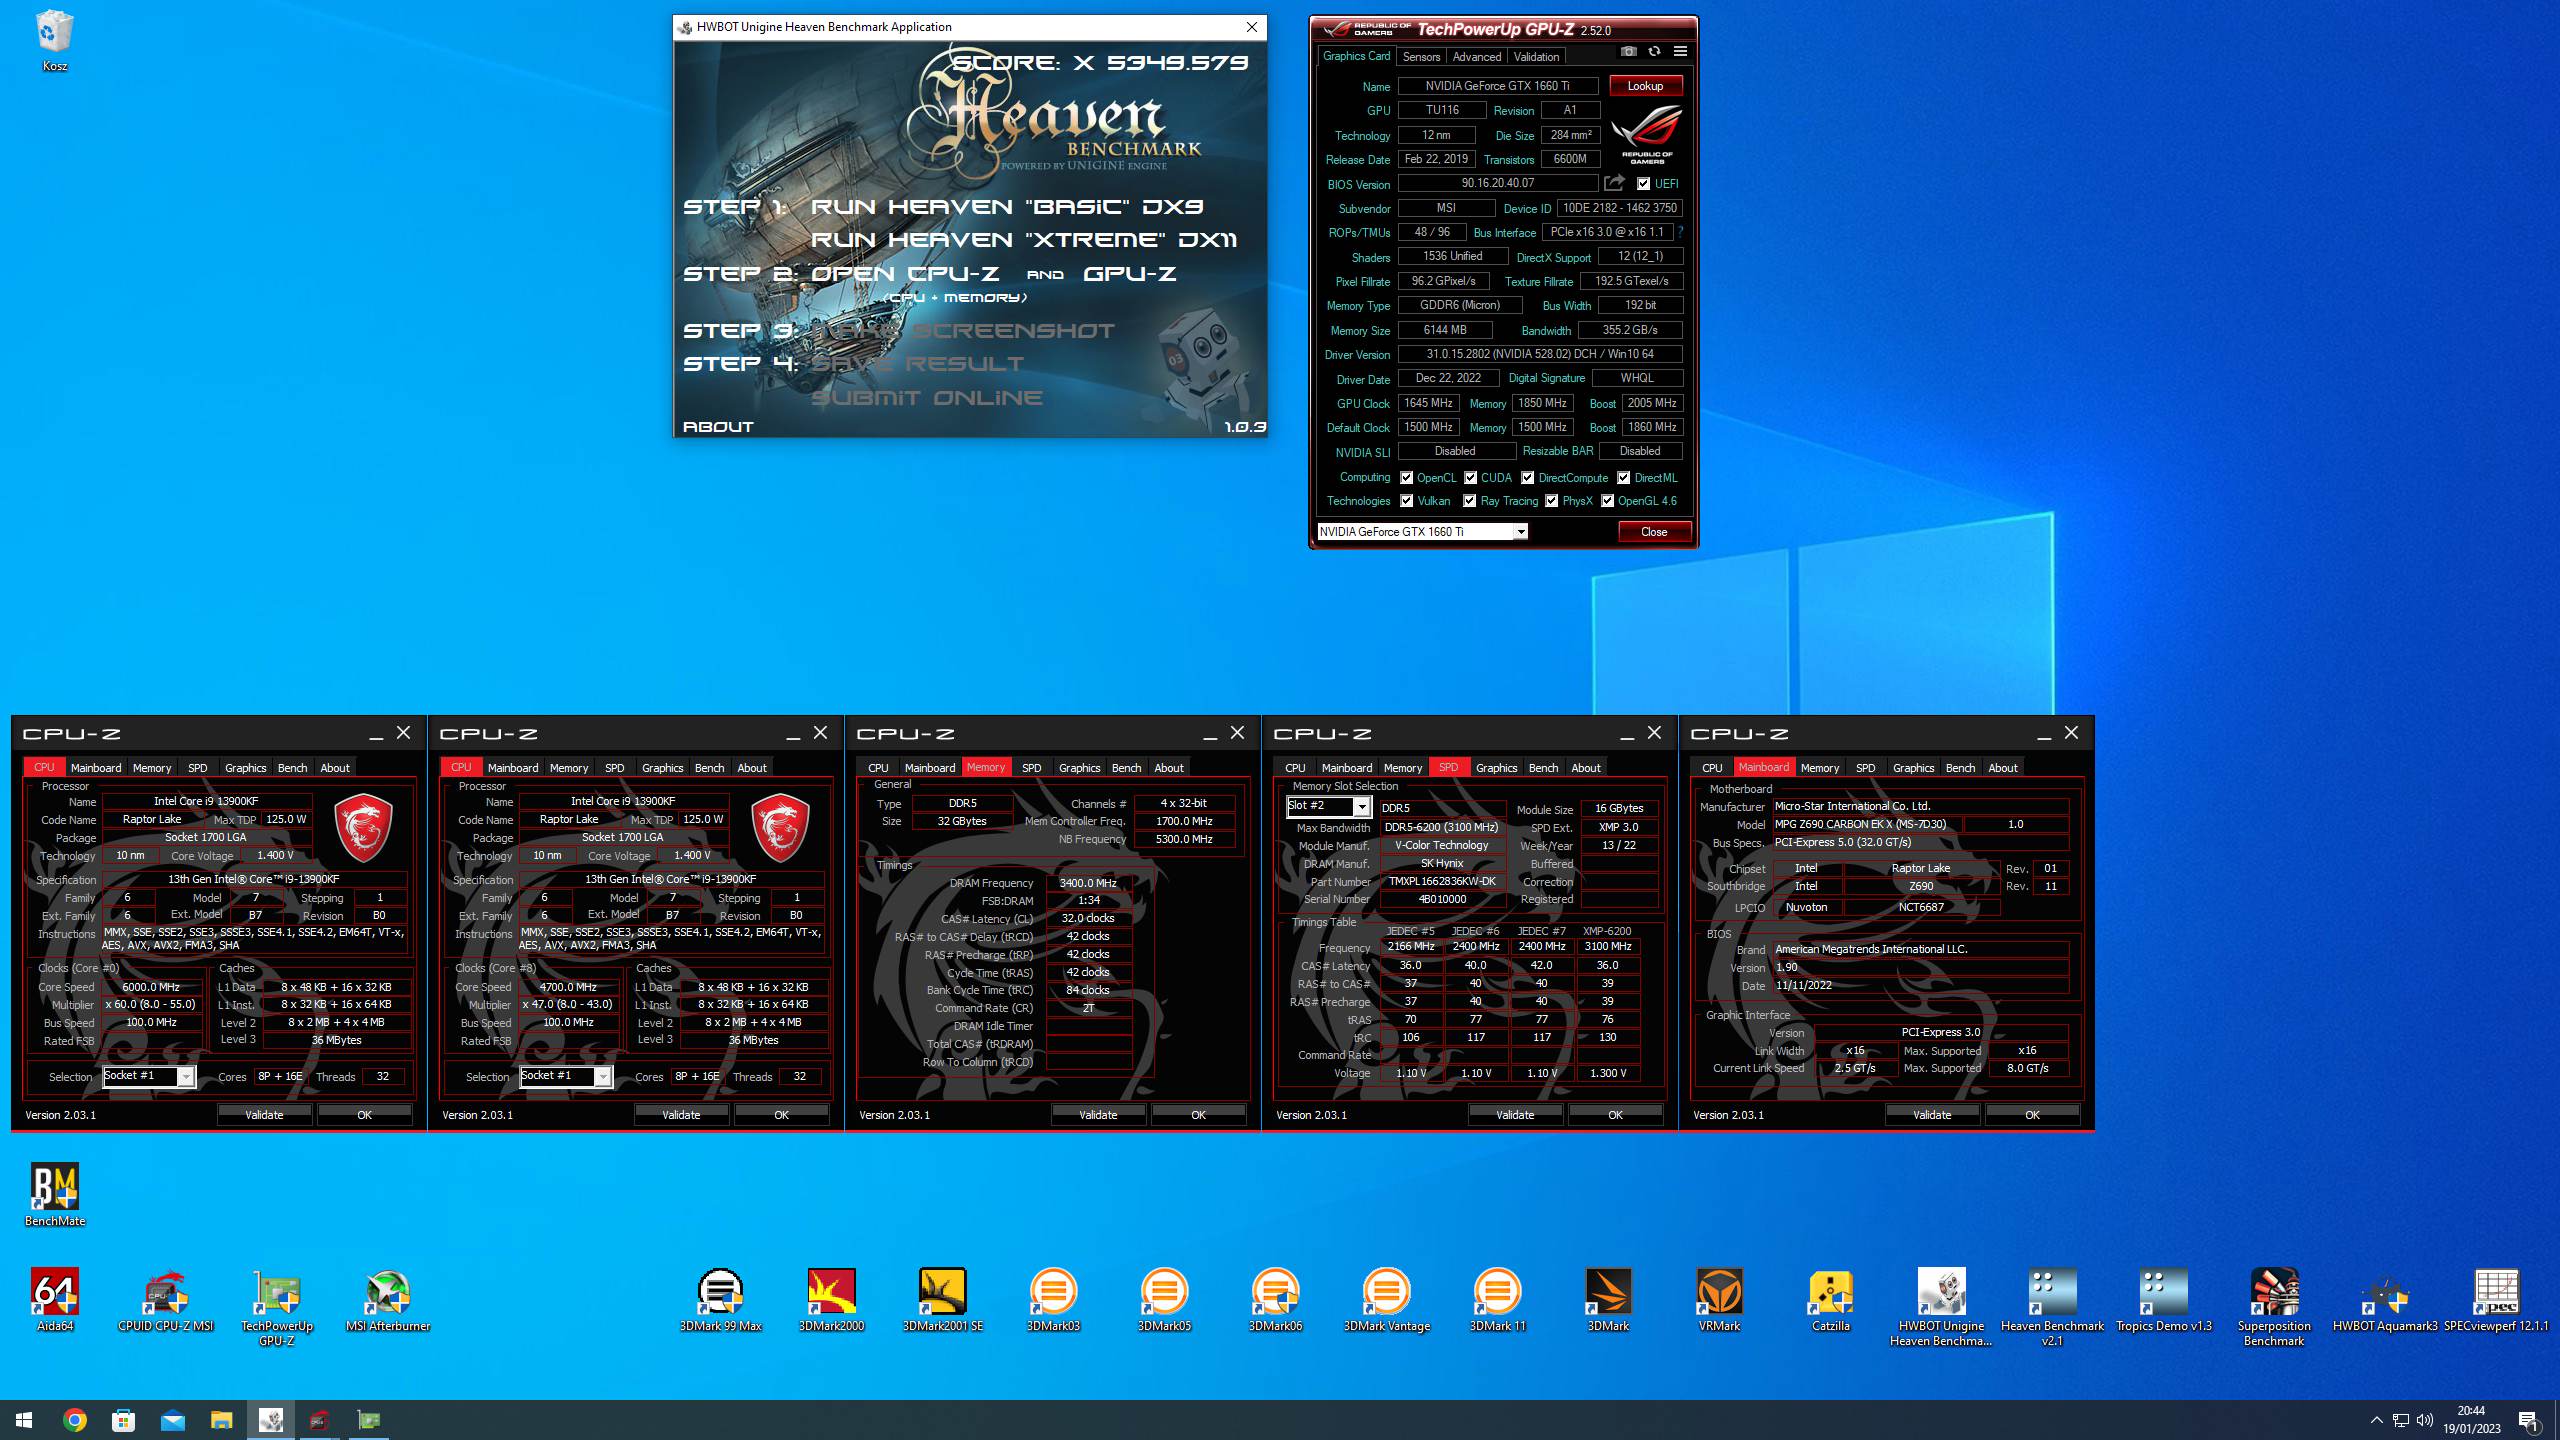2560x1440 pixels.
Task: Show hidden system tray icons
Action: tap(2377, 1420)
